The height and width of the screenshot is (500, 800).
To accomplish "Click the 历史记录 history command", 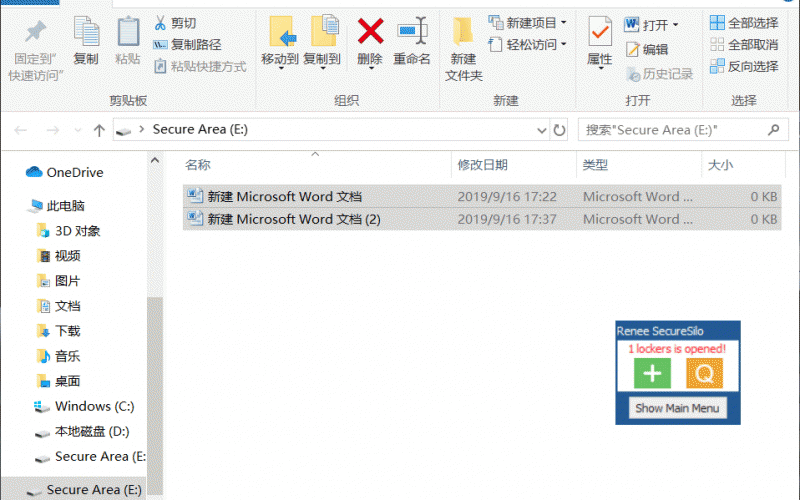I will [659, 74].
